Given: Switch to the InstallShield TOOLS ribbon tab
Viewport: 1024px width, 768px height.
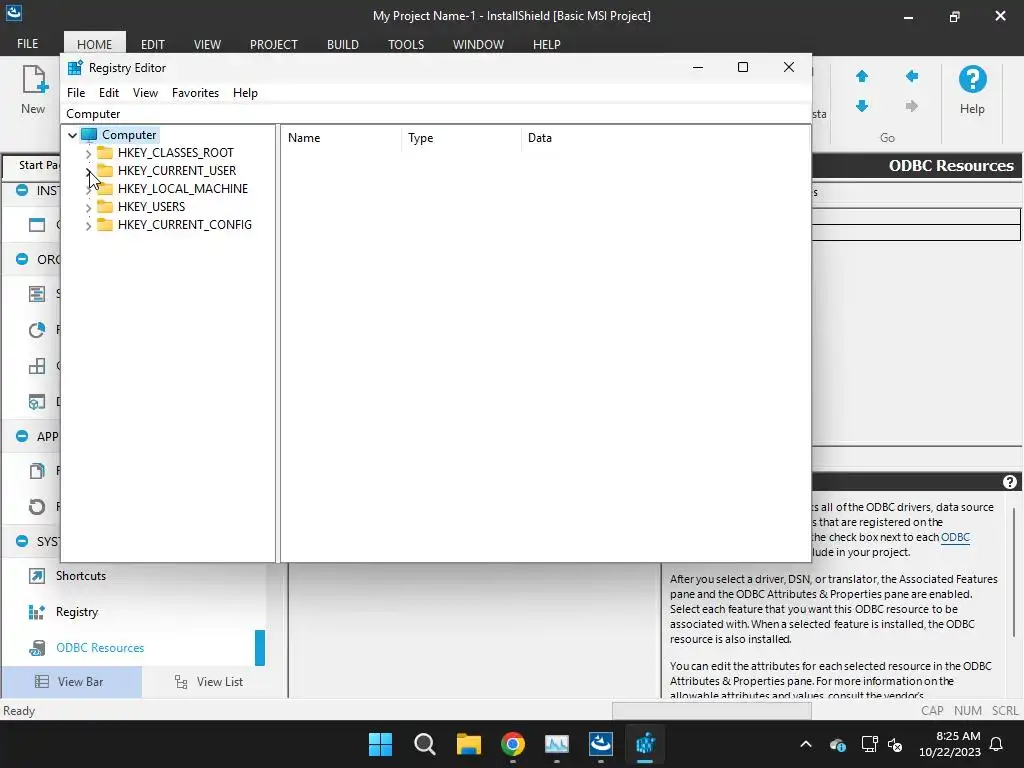Looking at the screenshot, I should pyautogui.click(x=406, y=44).
